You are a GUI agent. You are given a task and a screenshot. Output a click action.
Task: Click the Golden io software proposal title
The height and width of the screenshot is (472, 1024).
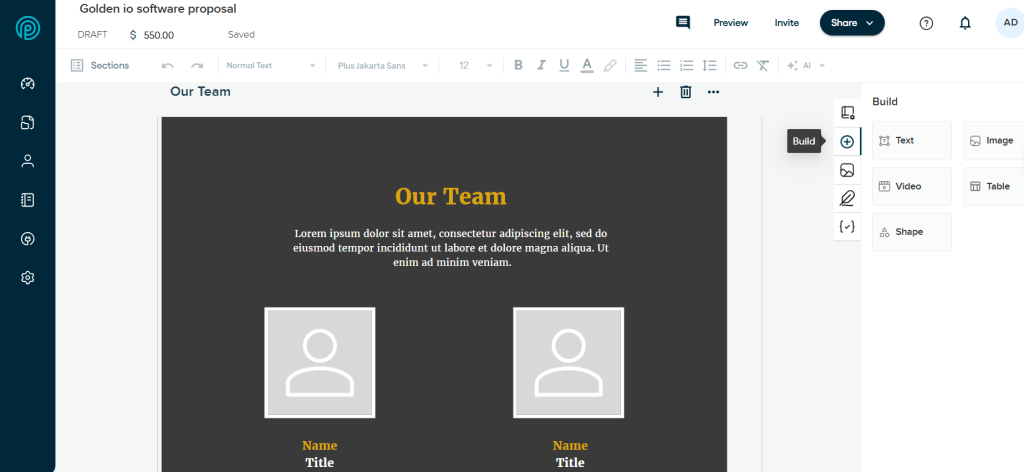pos(158,9)
